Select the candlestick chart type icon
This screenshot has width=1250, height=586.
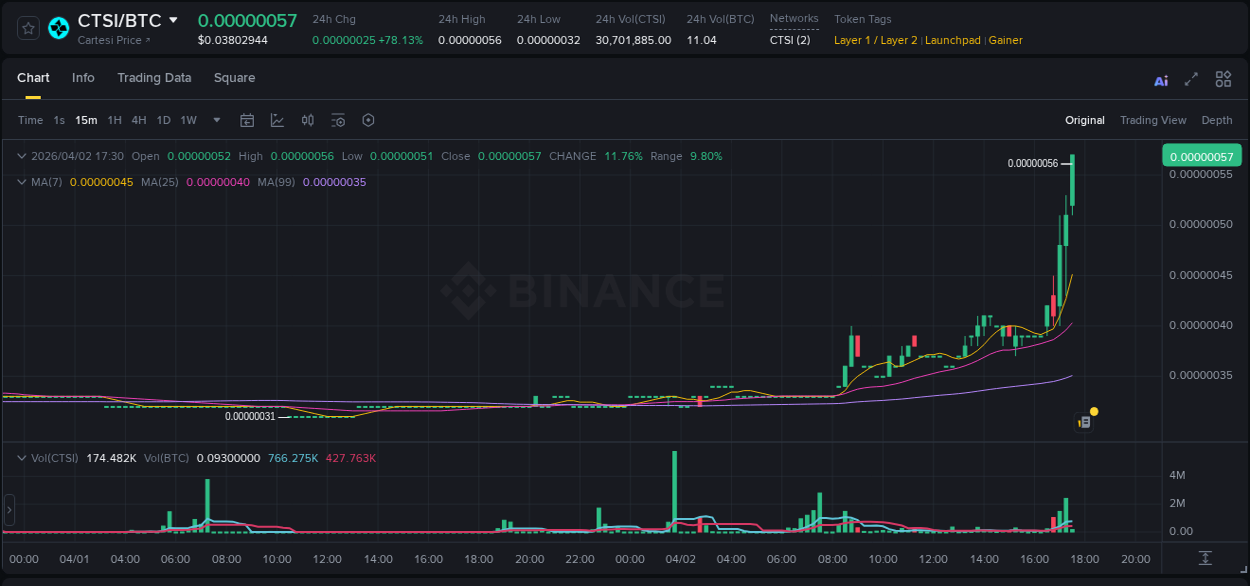click(x=307, y=120)
